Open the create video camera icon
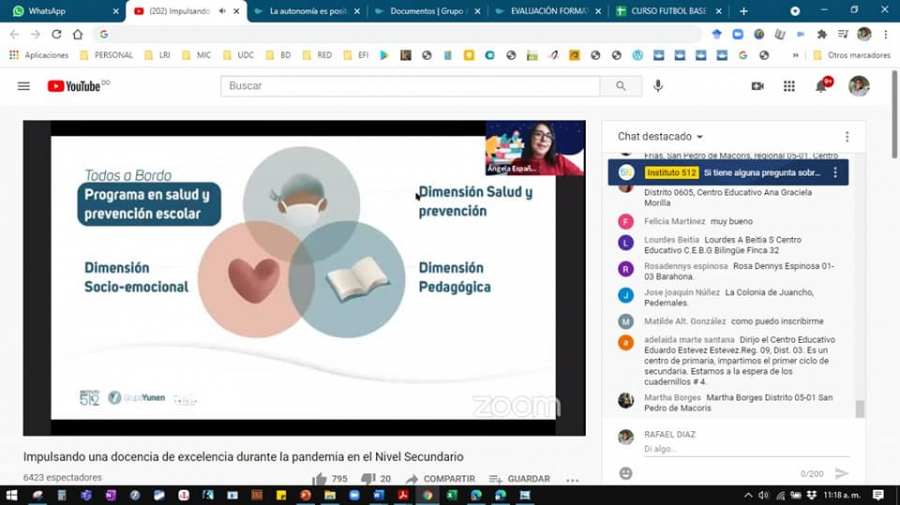Image resolution: width=900 pixels, height=505 pixels. pyautogui.click(x=757, y=87)
